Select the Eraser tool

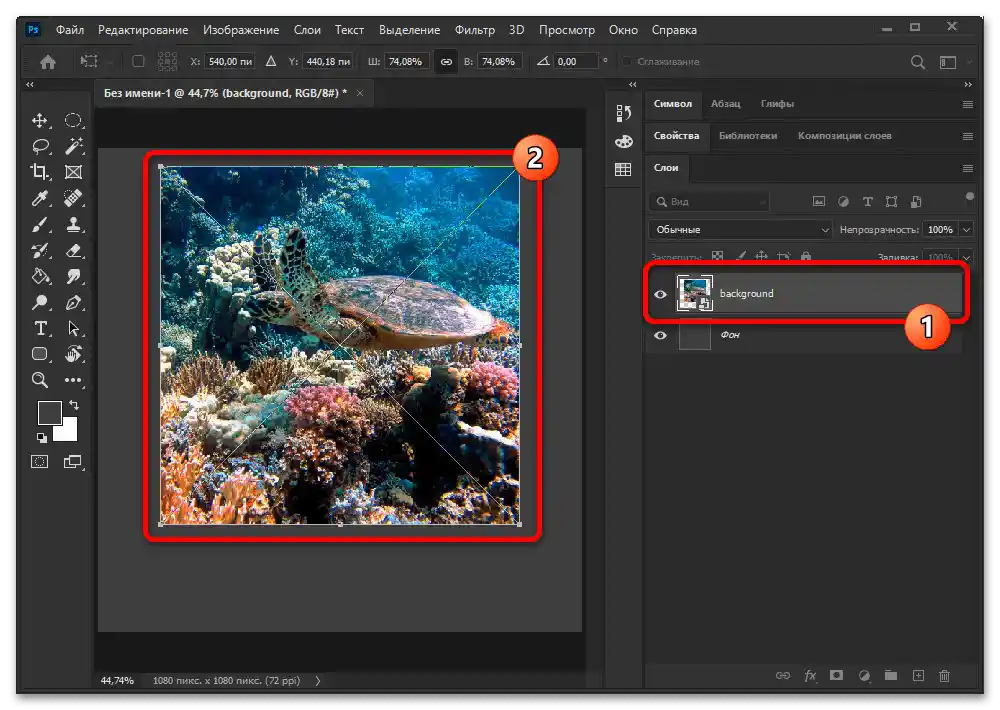point(73,251)
